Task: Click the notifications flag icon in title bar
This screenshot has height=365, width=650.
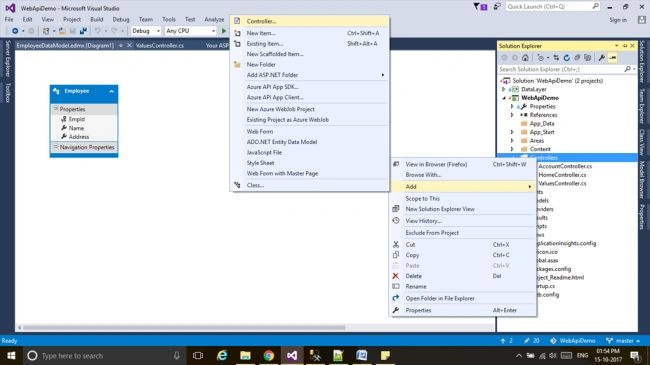Action: click(x=480, y=7)
